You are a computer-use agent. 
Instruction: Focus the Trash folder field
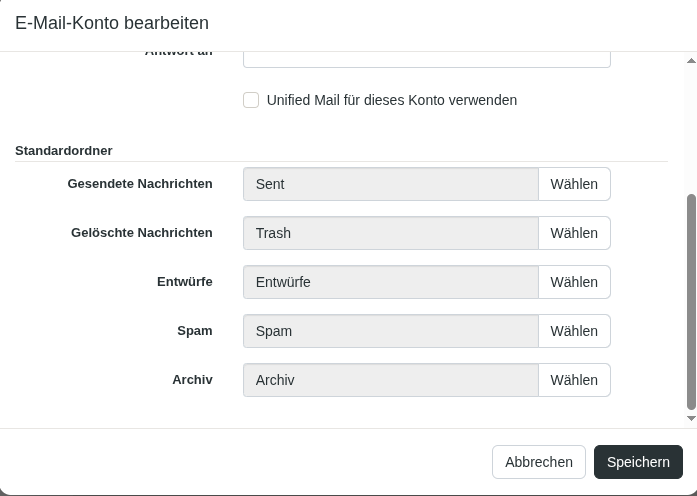[x=391, y=233]
